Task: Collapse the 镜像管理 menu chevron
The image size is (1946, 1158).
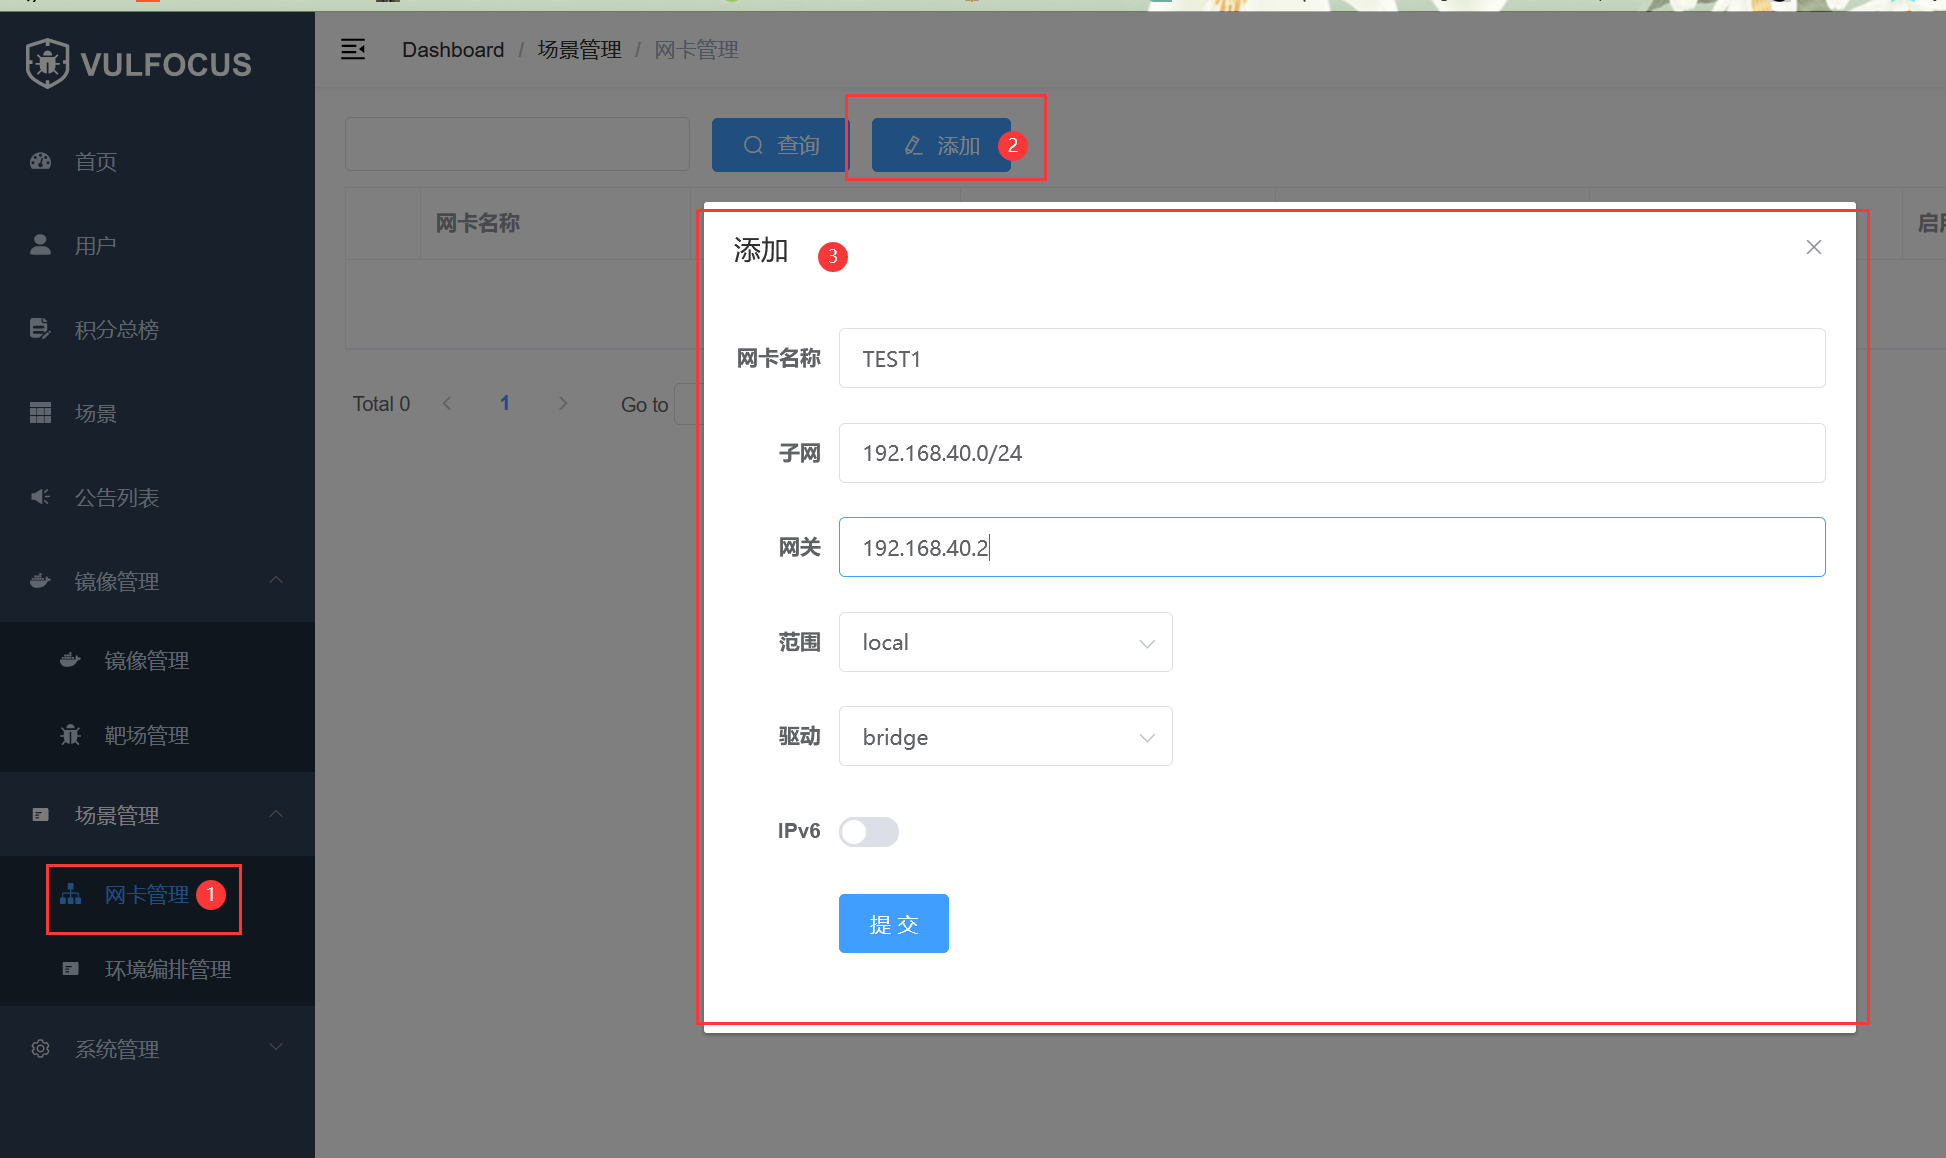Action: tap(277, 580)
